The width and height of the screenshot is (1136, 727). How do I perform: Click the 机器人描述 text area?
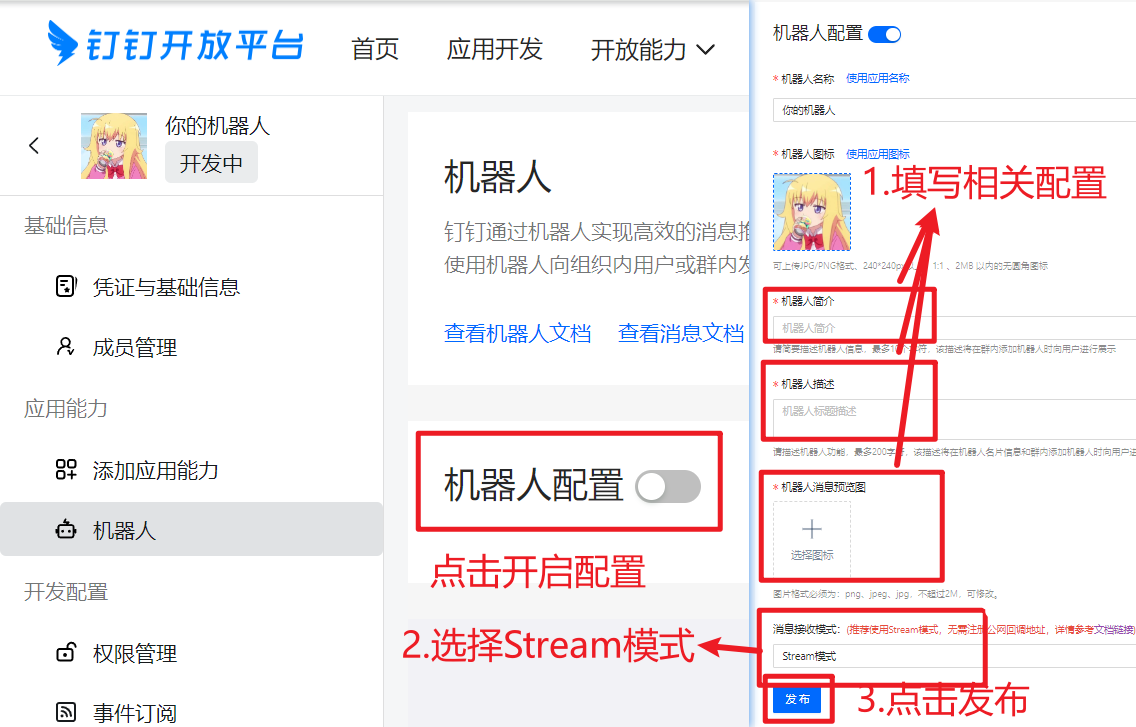pos(954,418)
